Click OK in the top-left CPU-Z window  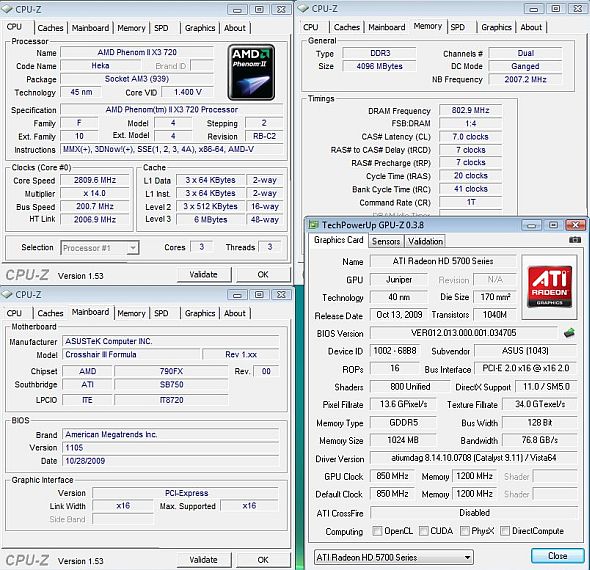[263, 275]
